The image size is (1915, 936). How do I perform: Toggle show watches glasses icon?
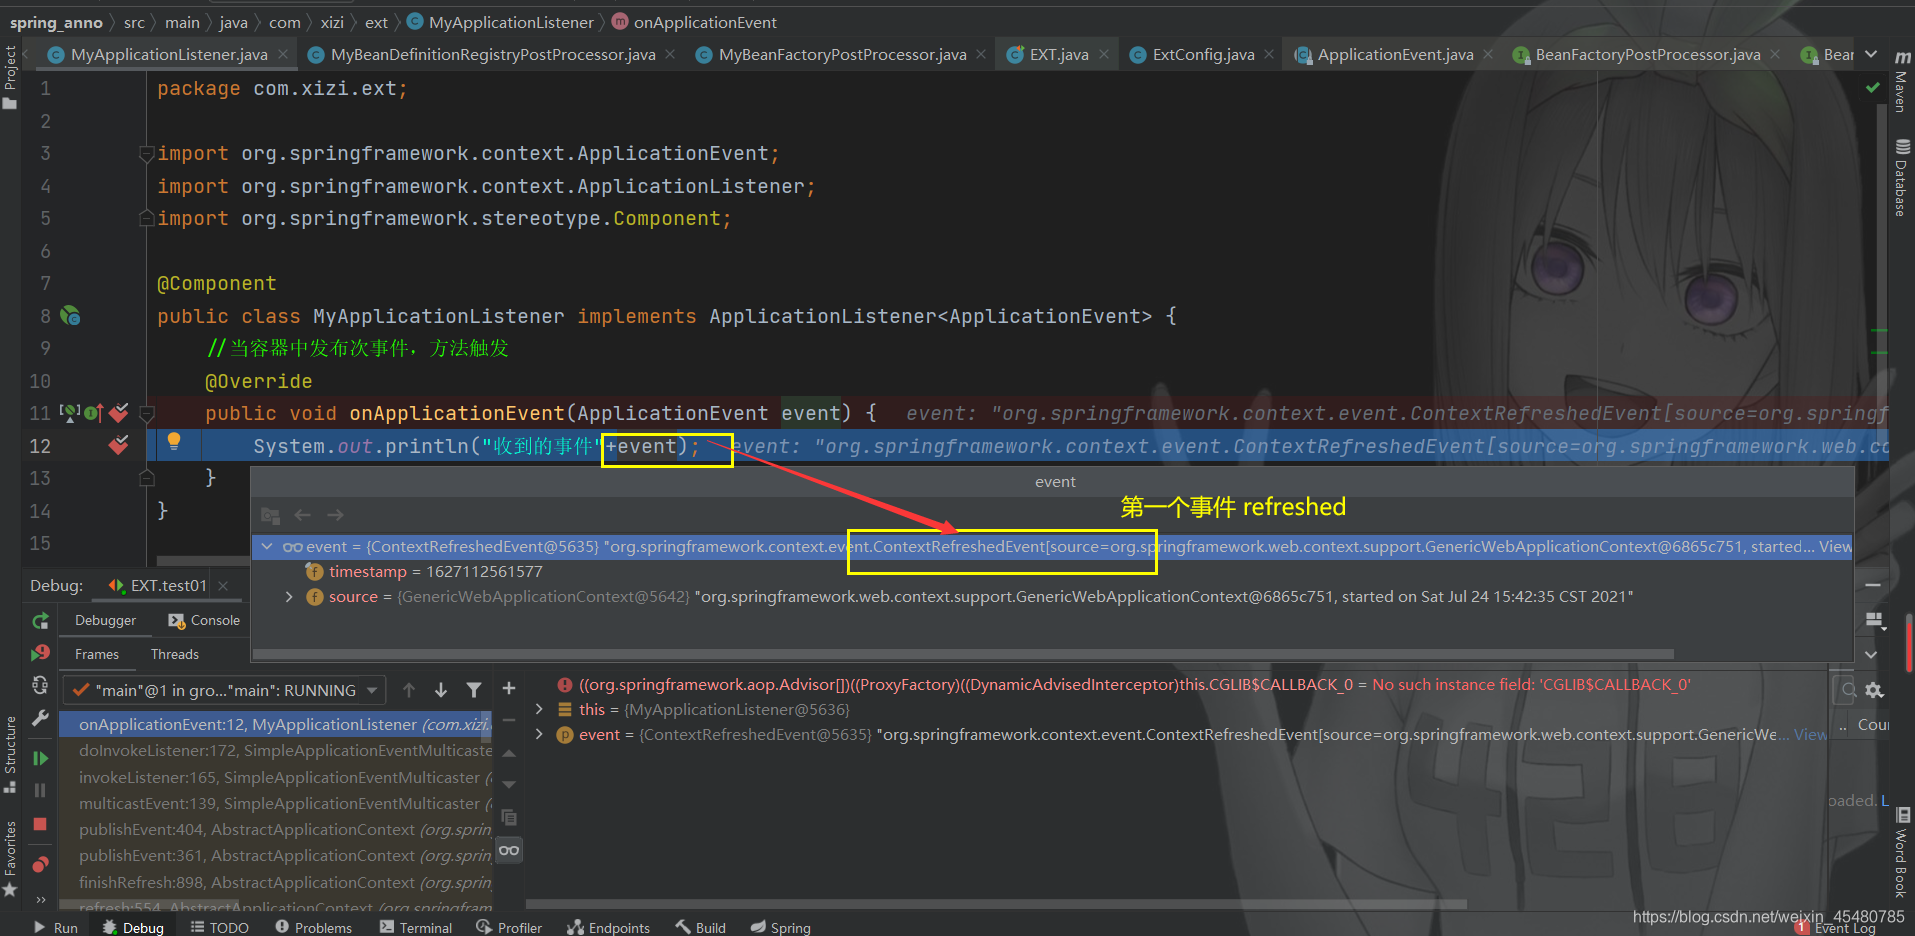509,851
